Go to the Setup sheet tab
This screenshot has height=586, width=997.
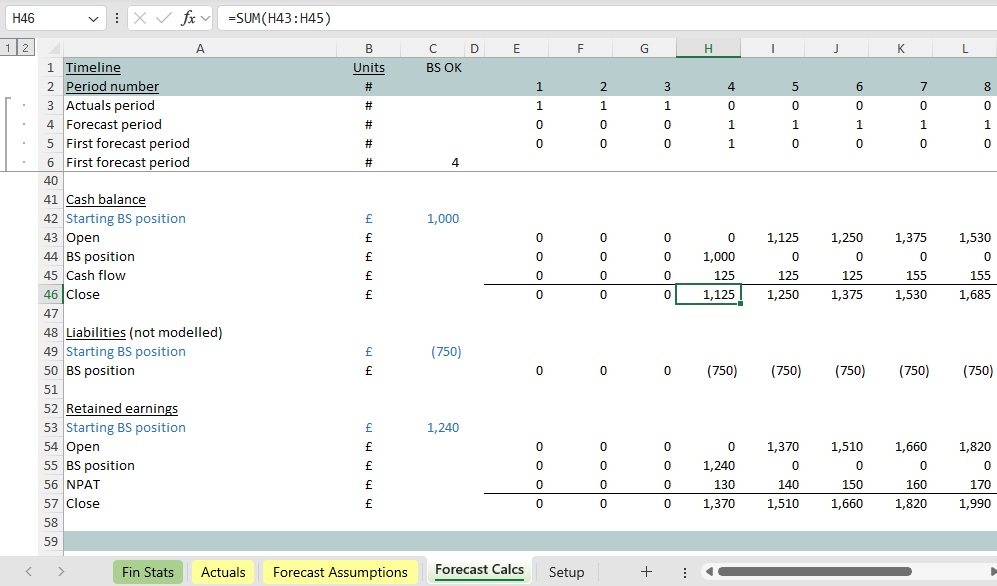point(566,572)
